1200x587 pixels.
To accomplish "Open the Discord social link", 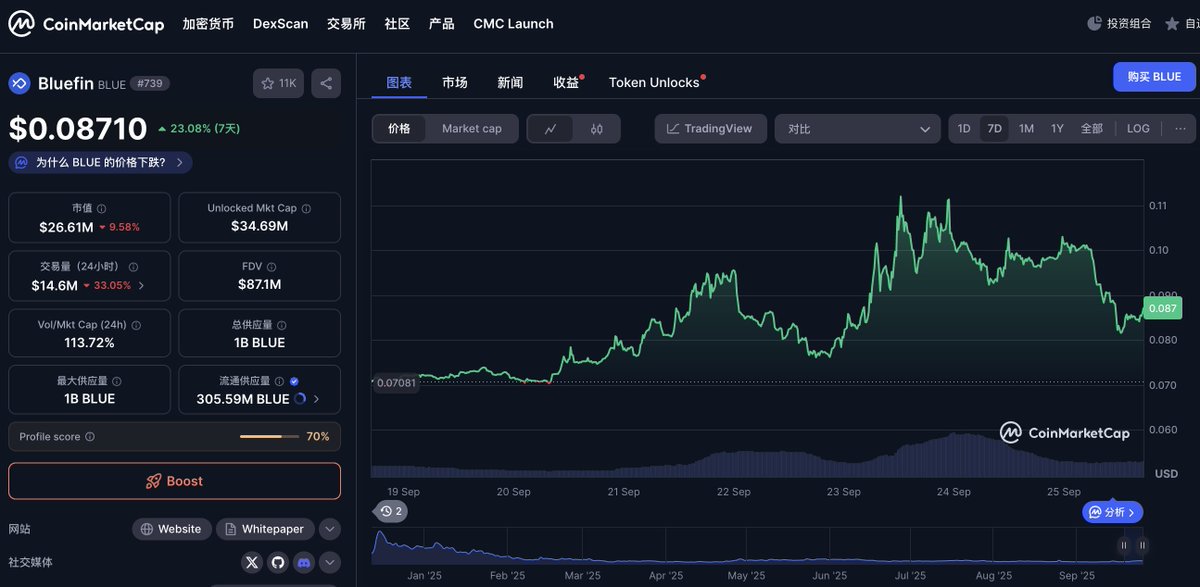I will tap(303, 563).
